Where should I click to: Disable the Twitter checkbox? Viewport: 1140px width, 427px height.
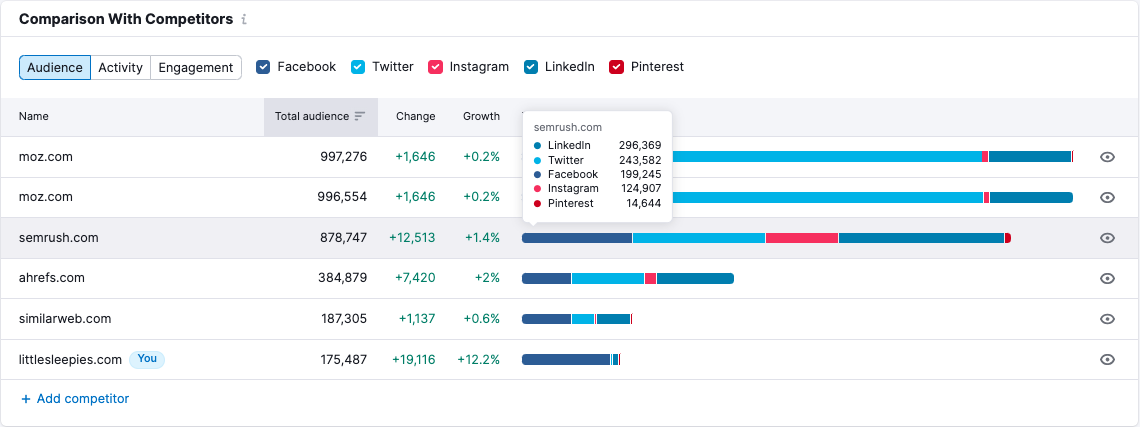pyautogui.click(x=358, y=67)
